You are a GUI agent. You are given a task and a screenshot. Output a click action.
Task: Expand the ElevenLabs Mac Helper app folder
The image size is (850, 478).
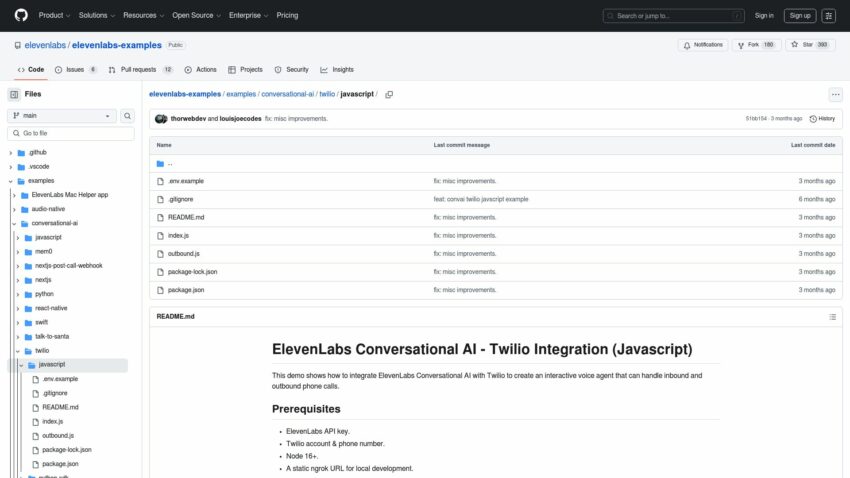pos(69,195)
